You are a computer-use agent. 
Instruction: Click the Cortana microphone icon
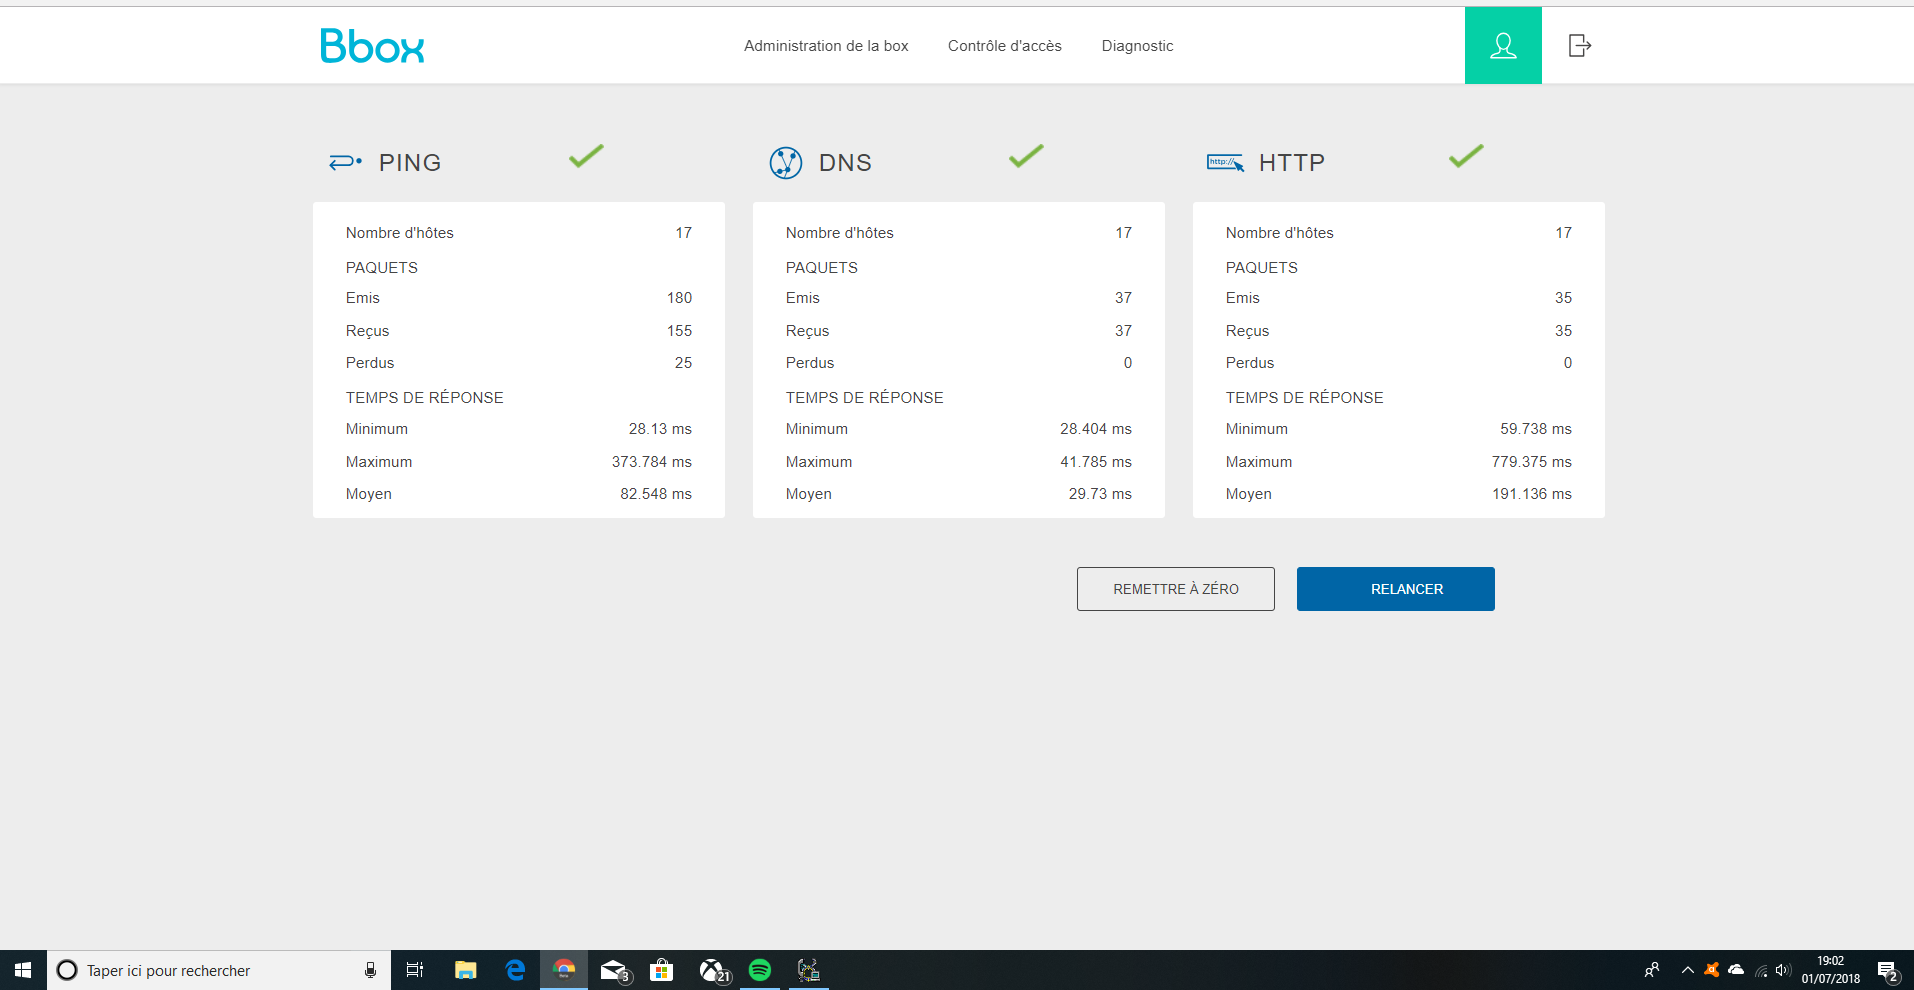370,970
